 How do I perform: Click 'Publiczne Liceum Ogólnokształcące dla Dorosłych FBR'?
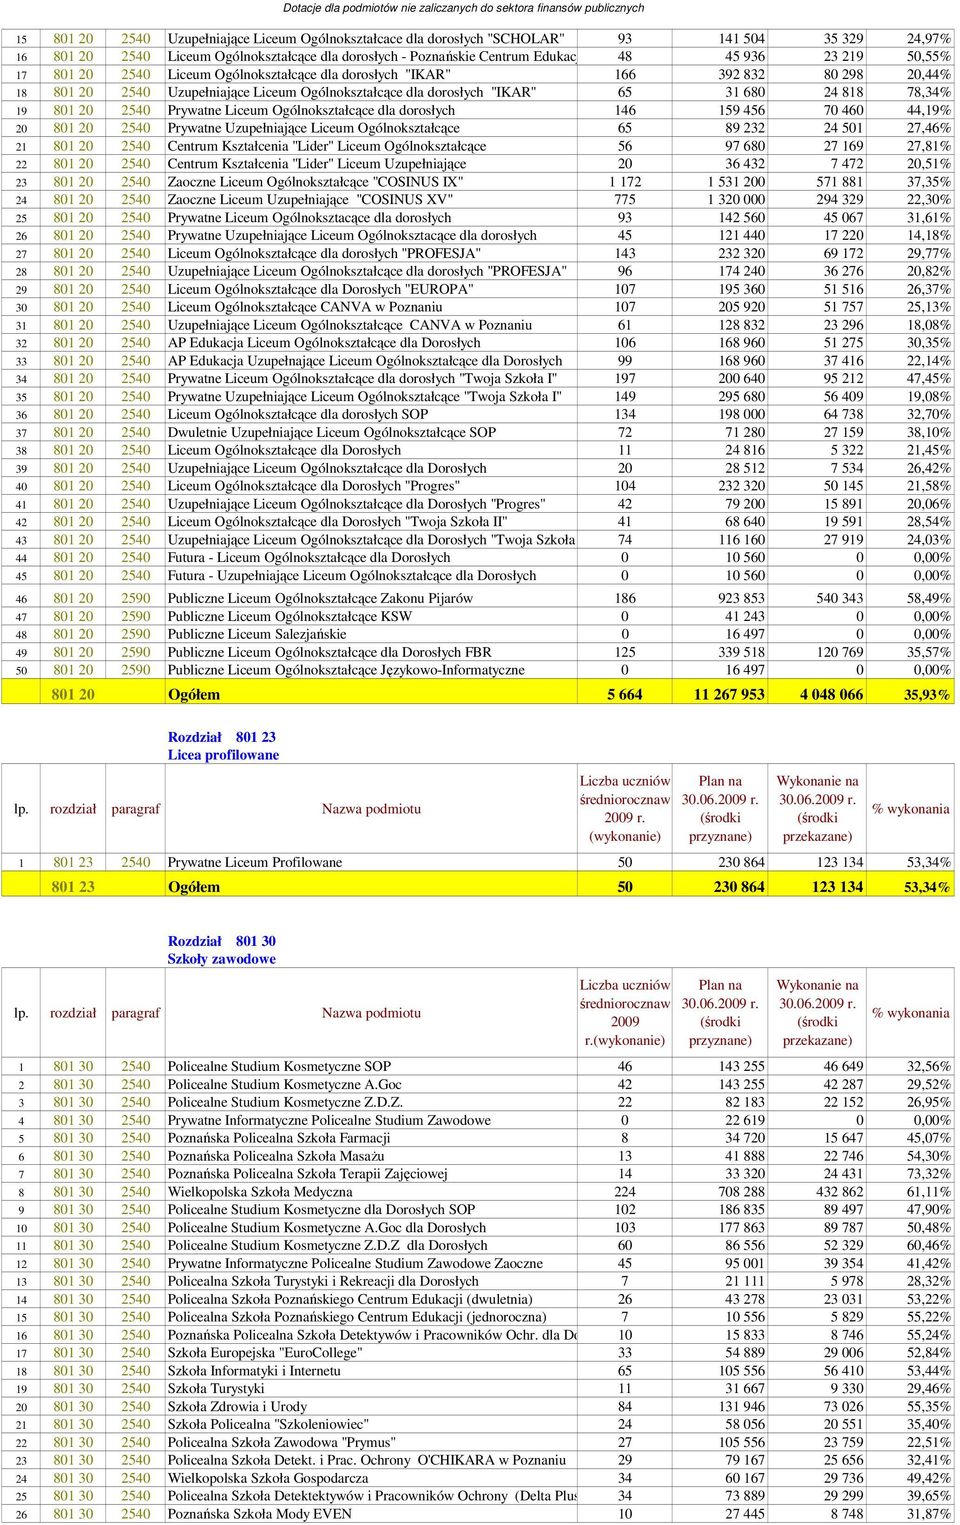pyautogui.click(x=330, y=652)
